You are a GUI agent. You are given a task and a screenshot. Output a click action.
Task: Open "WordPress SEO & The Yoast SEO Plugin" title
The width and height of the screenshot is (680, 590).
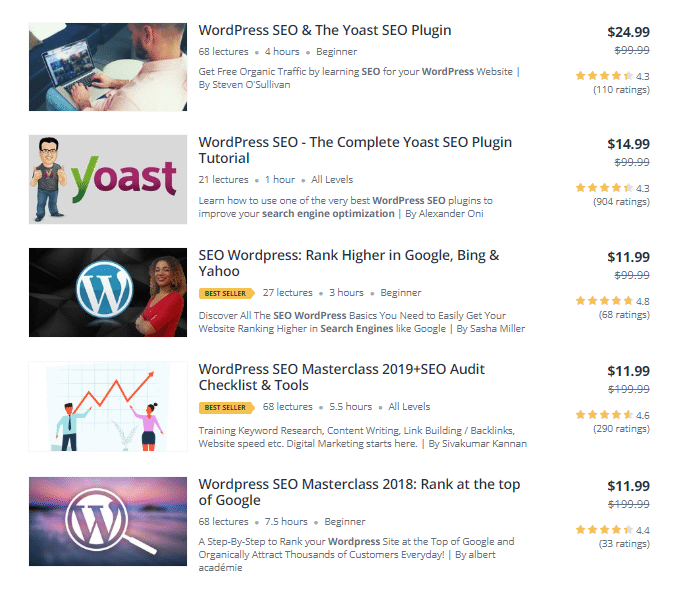coord(325,30)
